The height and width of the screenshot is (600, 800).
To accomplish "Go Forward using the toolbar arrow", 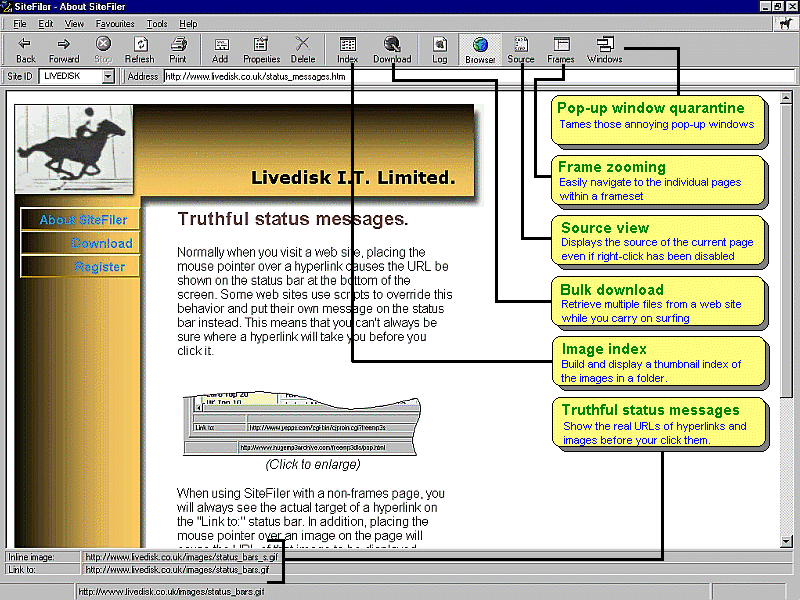I will click(64, 50).
